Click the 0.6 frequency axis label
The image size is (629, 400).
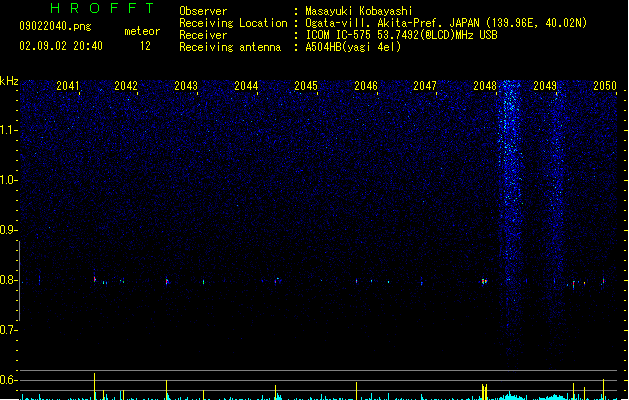point(9,380)
